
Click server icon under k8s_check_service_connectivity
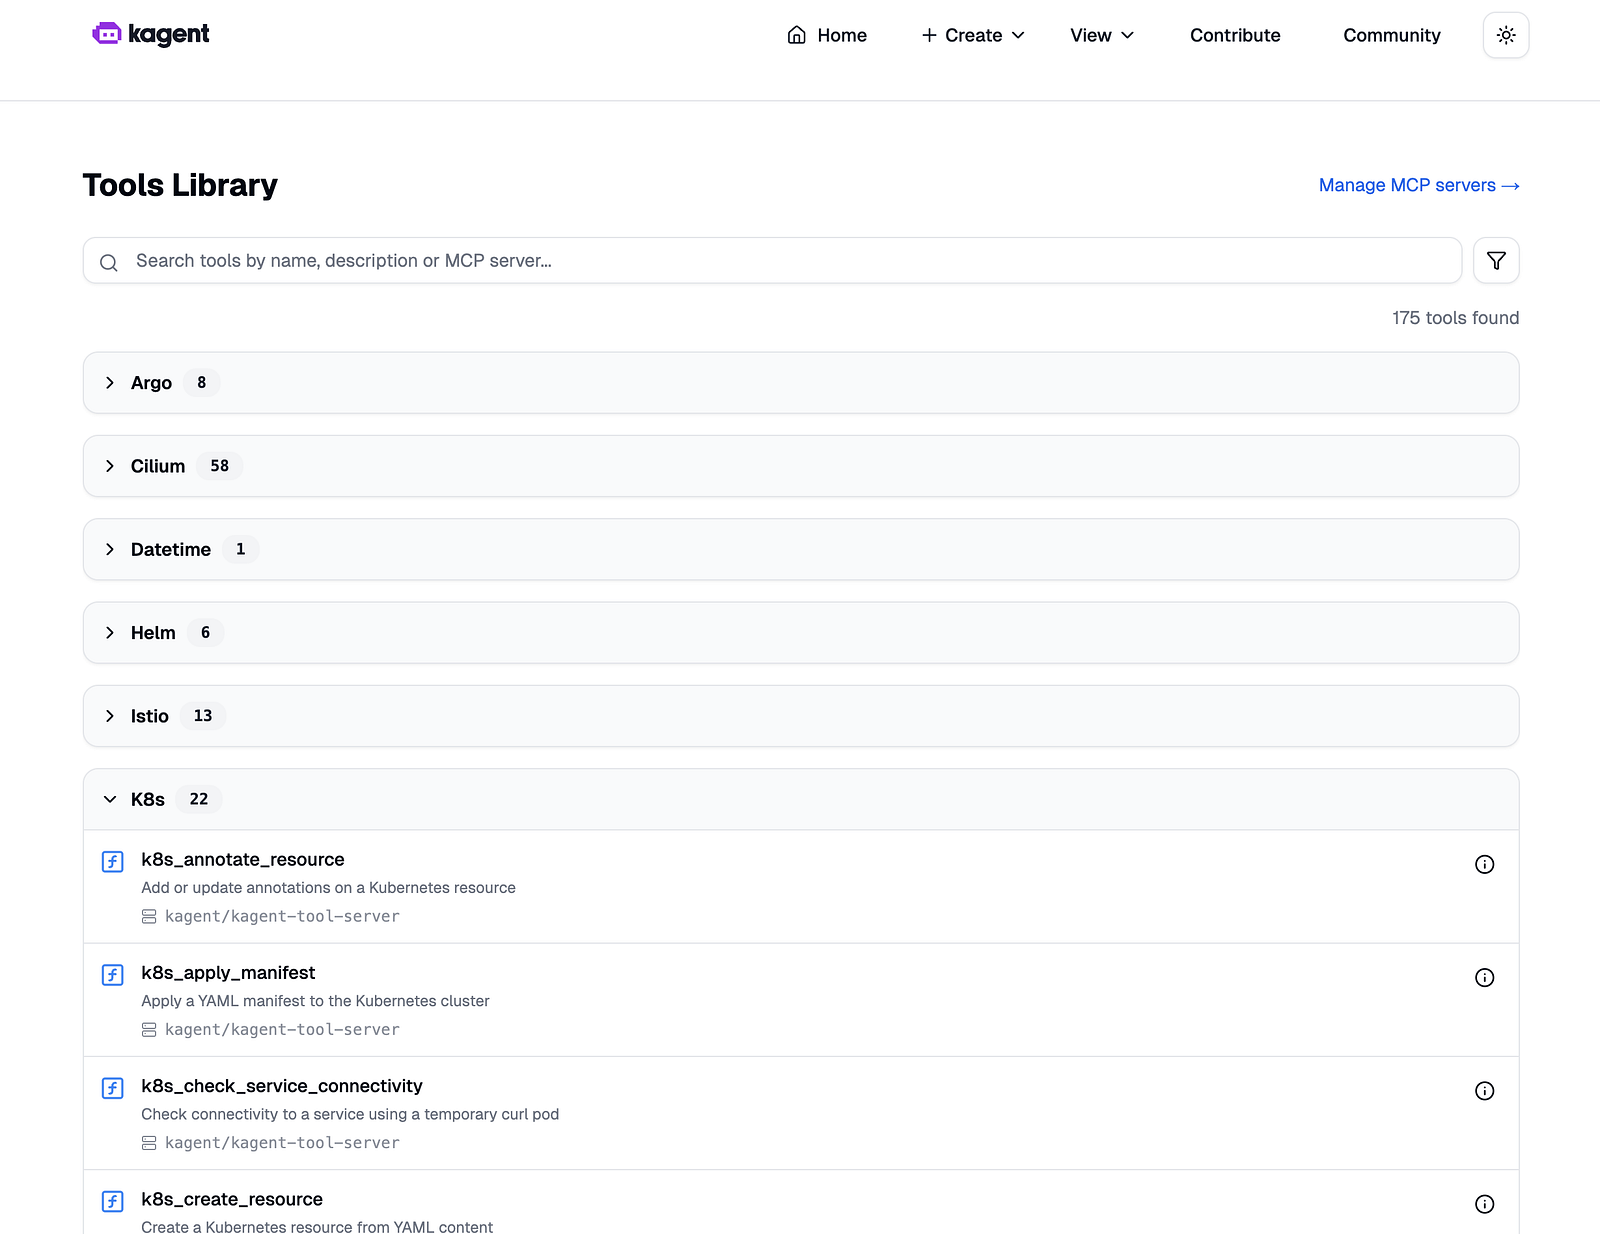point(149,1142)
